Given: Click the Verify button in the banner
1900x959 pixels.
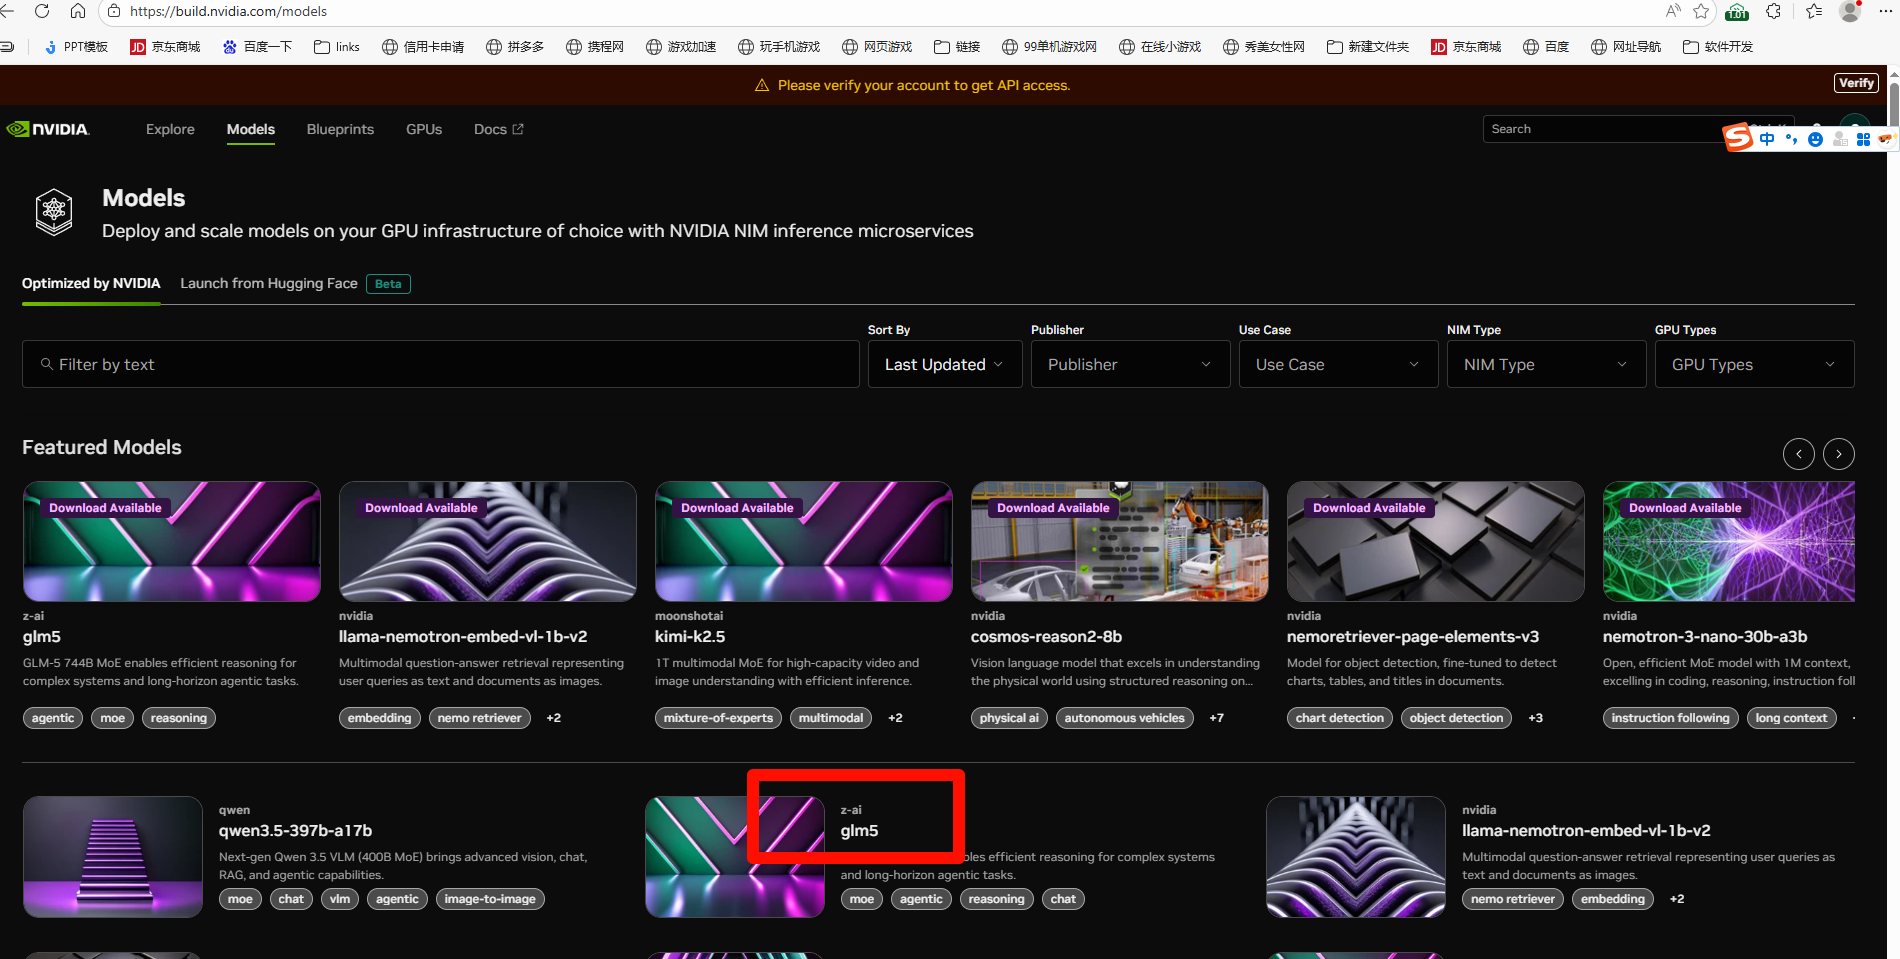Looking at the screenshot, I should click(x=1856, y=83).
